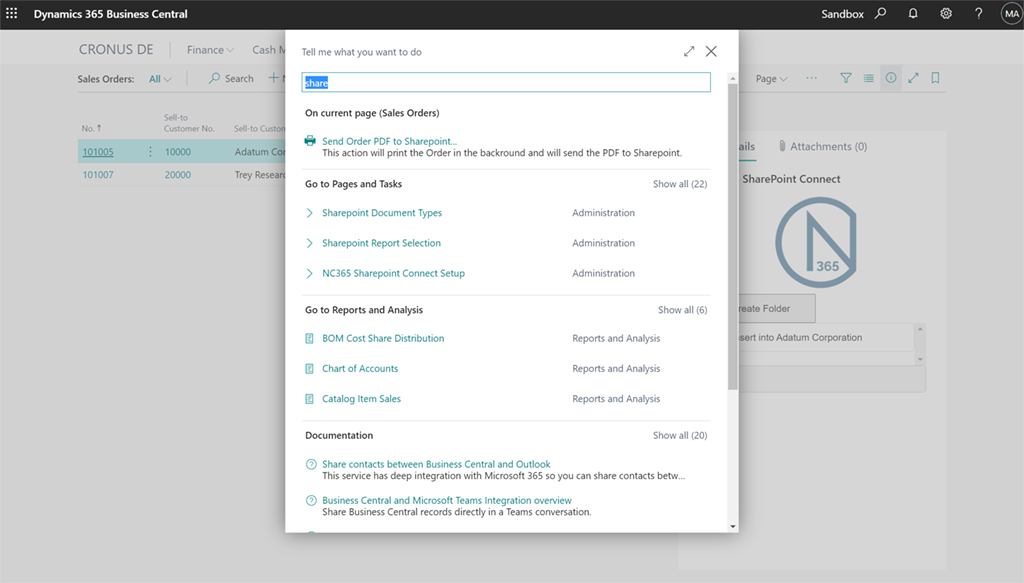Bookmark the Sales Orders page

point(935,78)
